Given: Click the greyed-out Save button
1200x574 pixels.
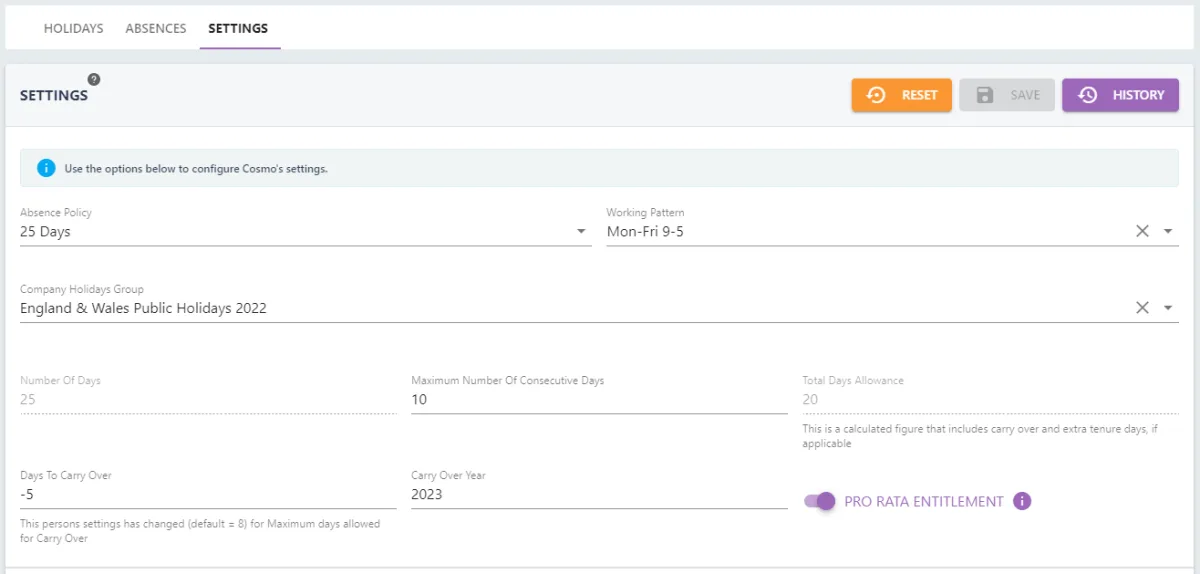Looking at the screenshot, I should [x=1007, y=95].
